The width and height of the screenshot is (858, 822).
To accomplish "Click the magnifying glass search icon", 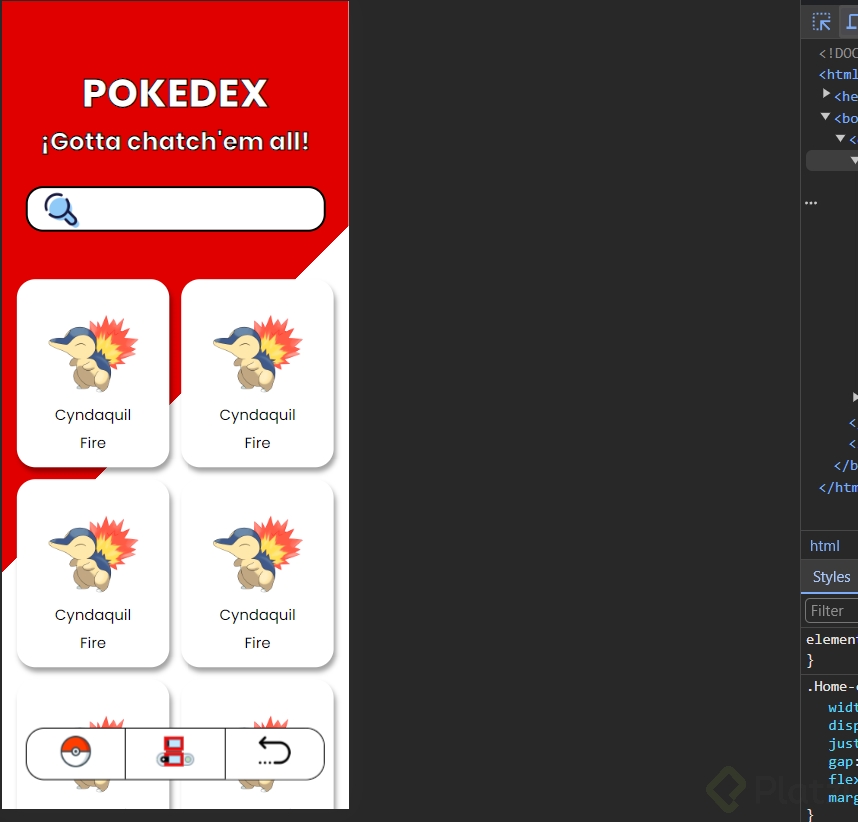I will click(x=61, y=210).
